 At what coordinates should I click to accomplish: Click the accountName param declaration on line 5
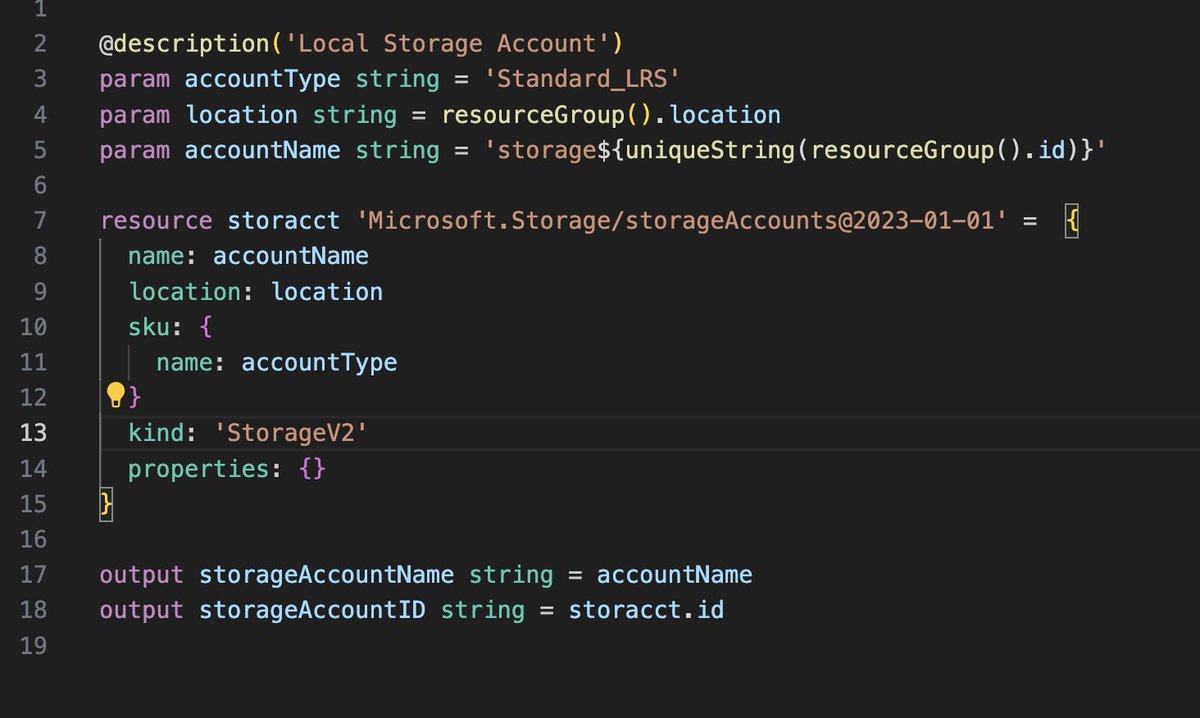[263, 150]
